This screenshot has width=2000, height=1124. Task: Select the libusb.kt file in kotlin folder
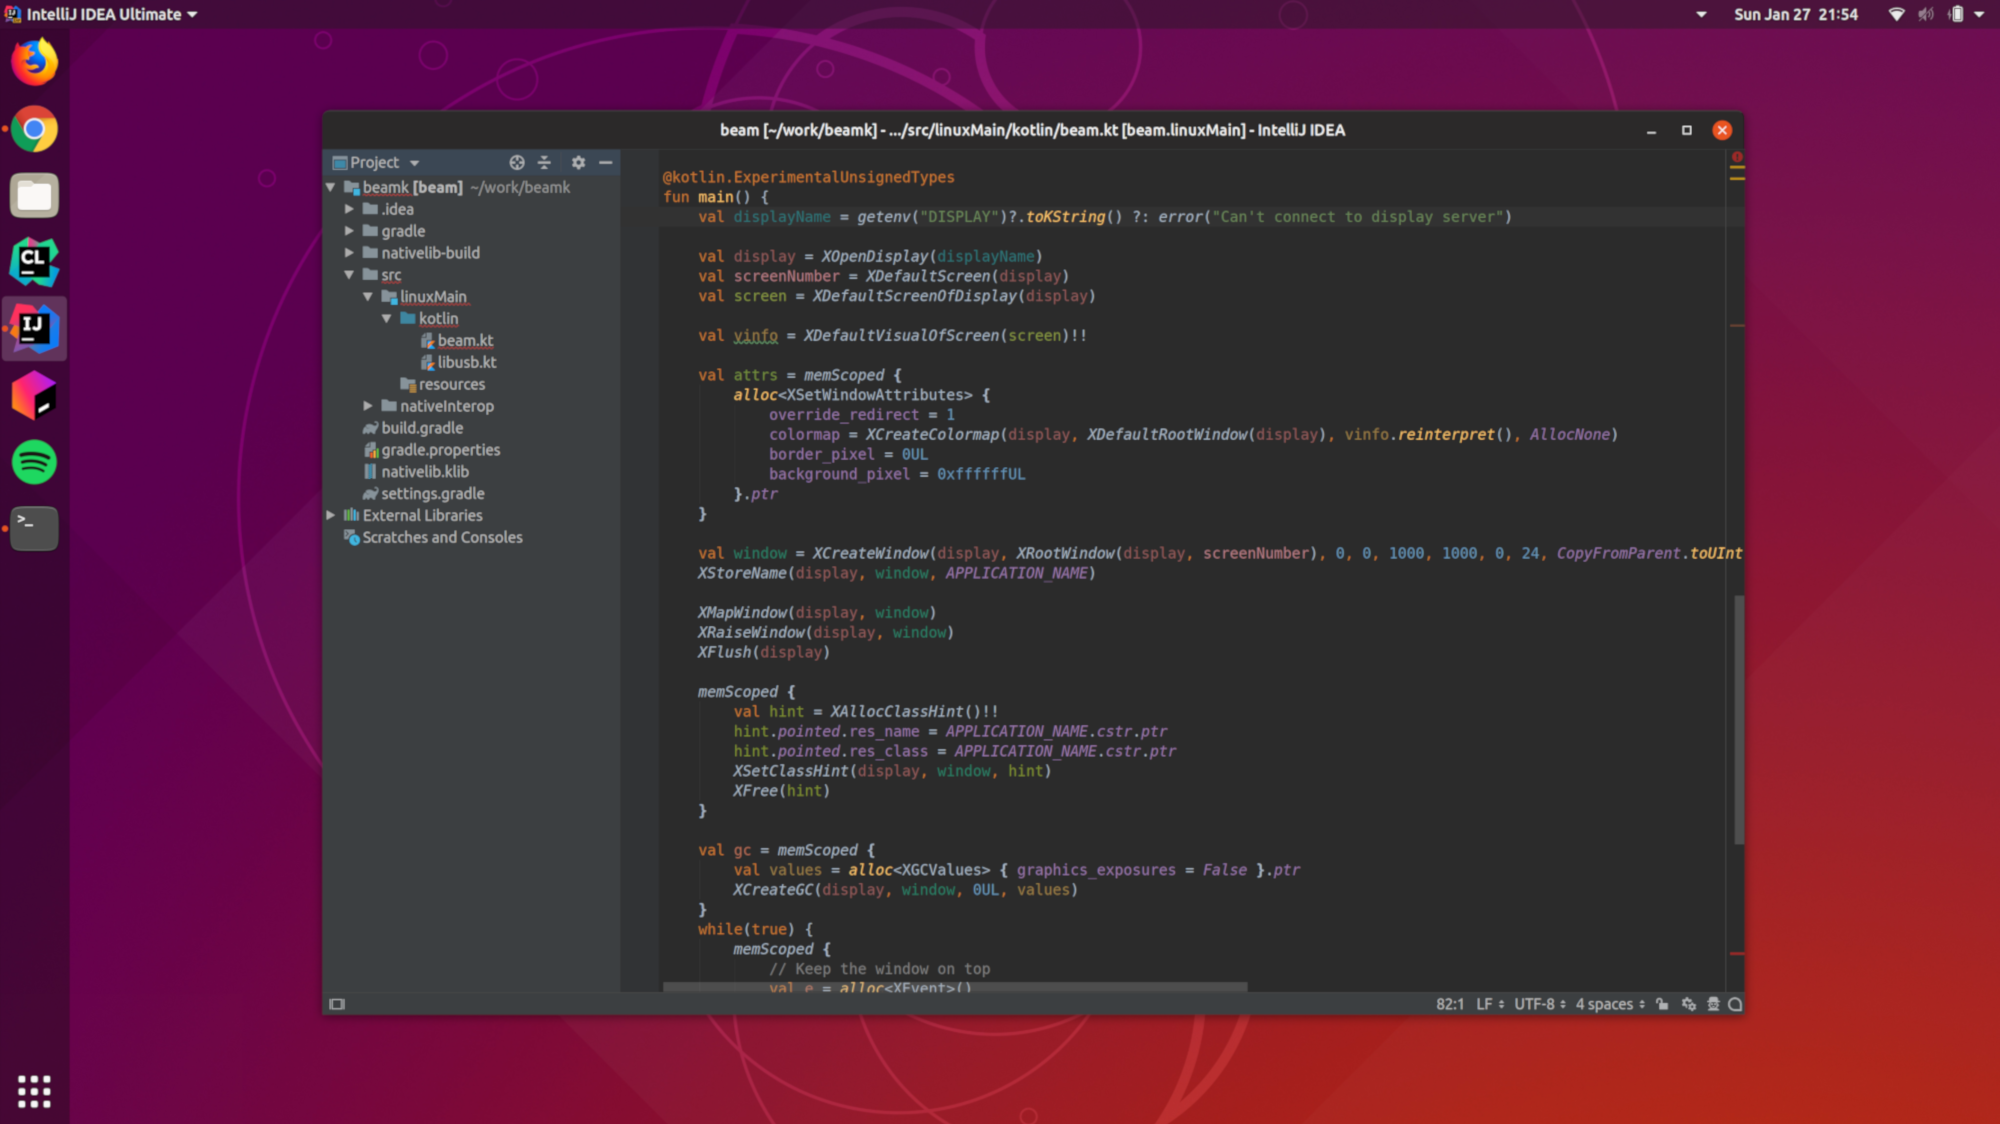[466, 361]
